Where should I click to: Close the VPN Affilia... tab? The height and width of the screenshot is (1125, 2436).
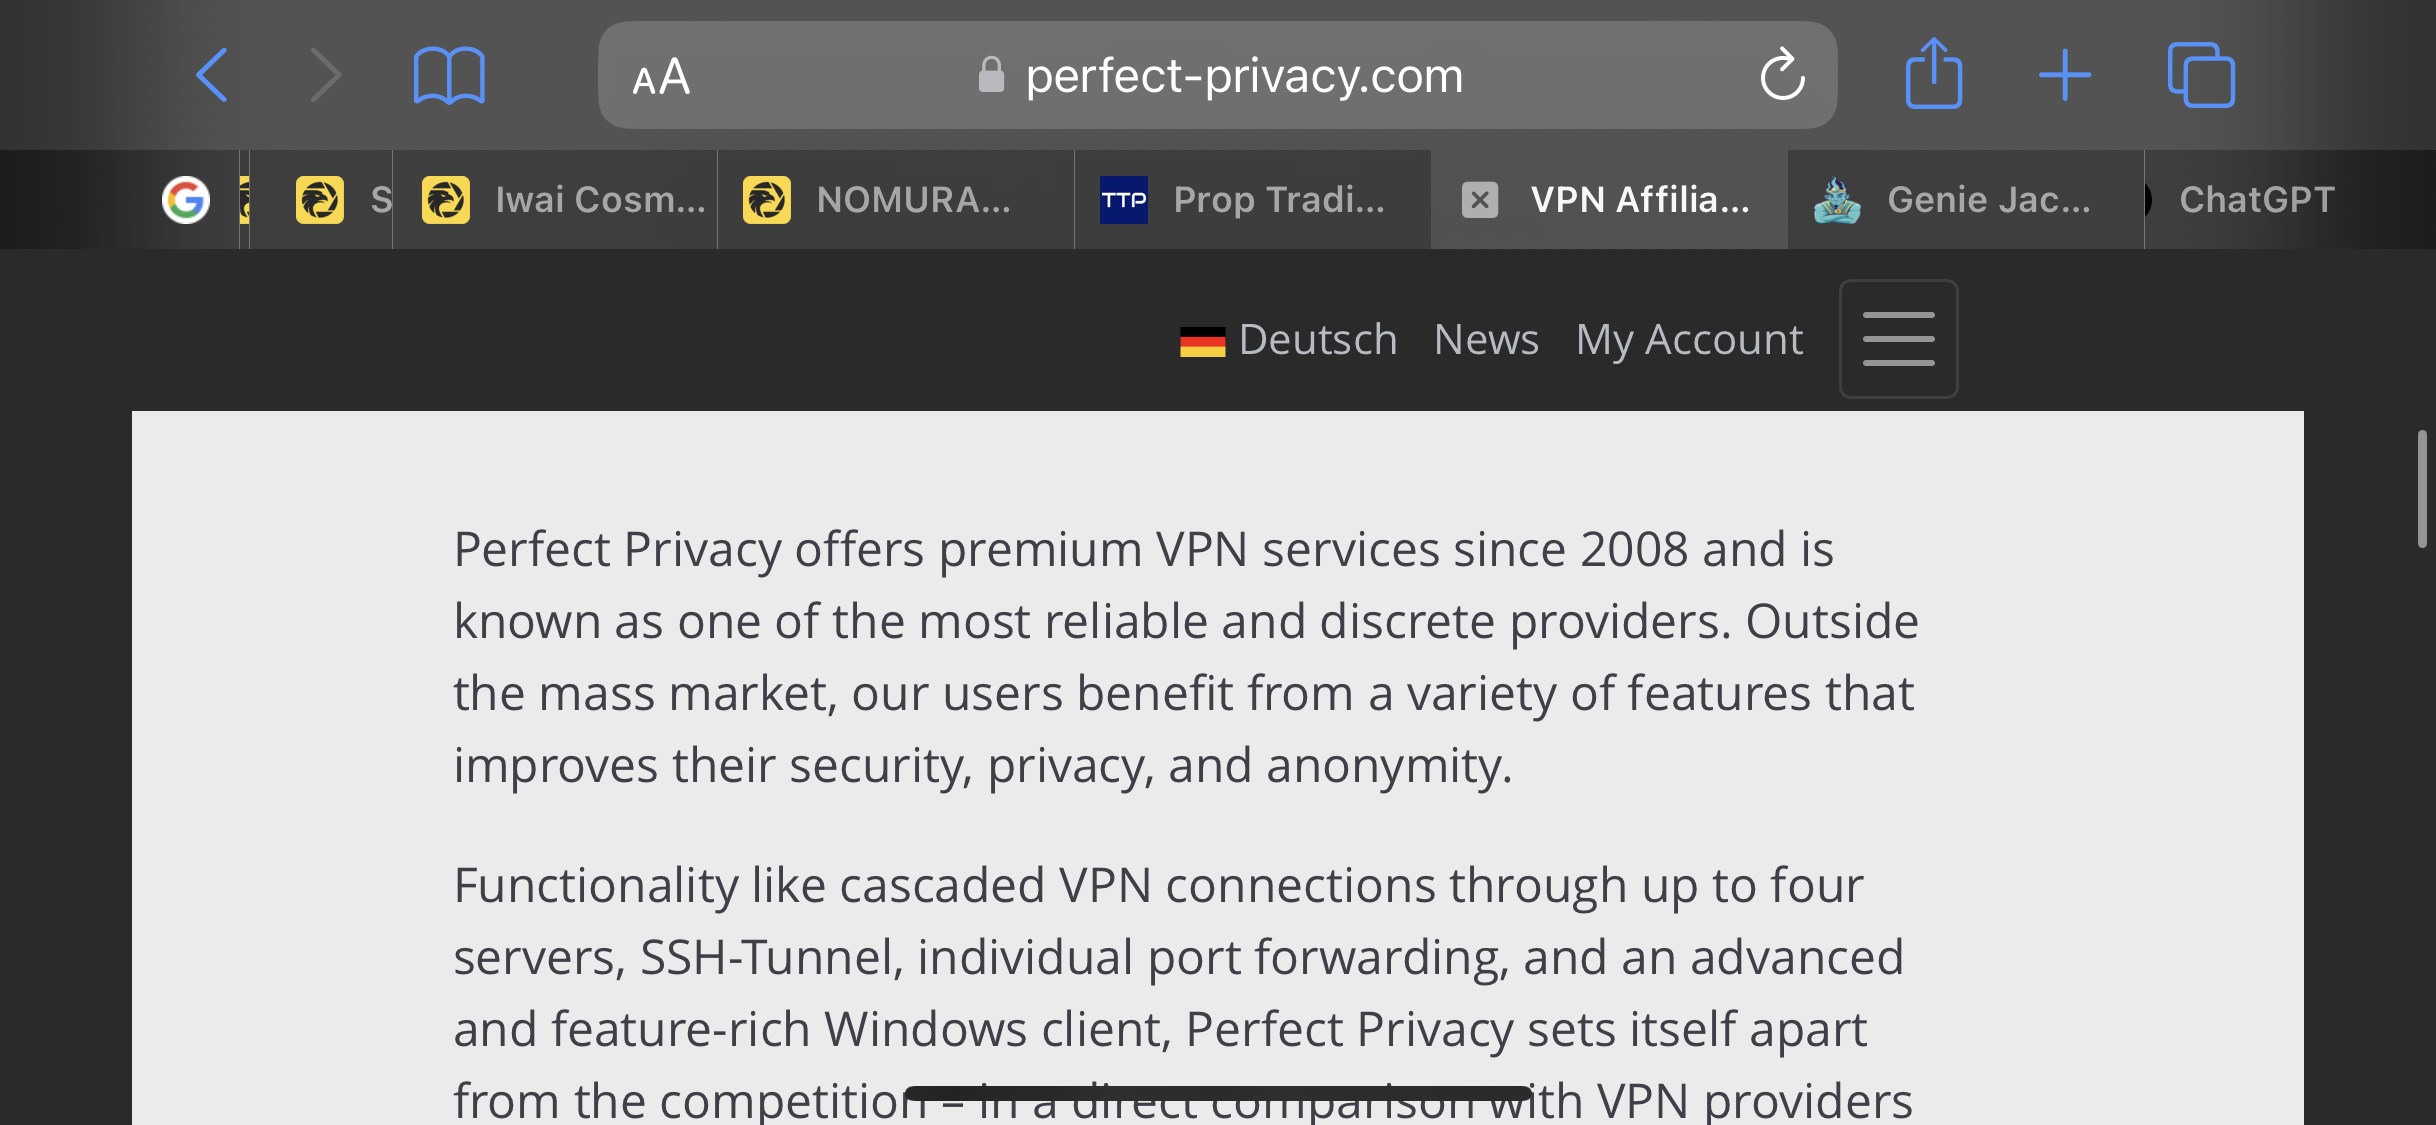tap(1480, 200)
